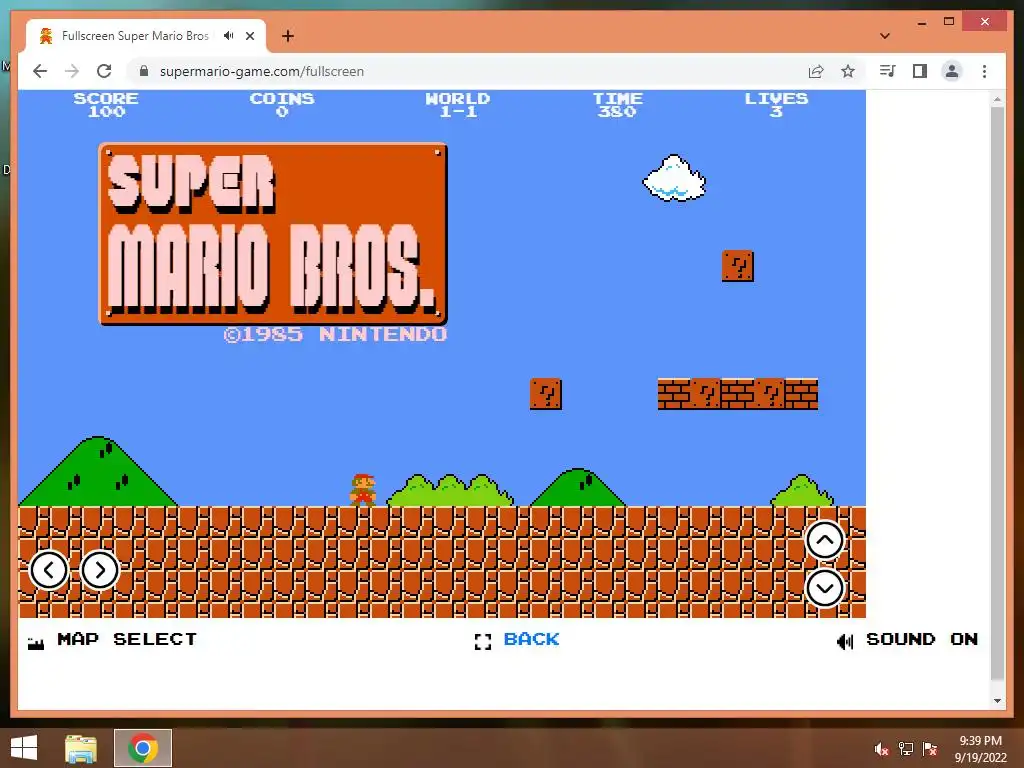Image resolution: width=1024 pixels, height=768 pixels.
Task: Click the Mario character sprite
Action: (363, 490)
